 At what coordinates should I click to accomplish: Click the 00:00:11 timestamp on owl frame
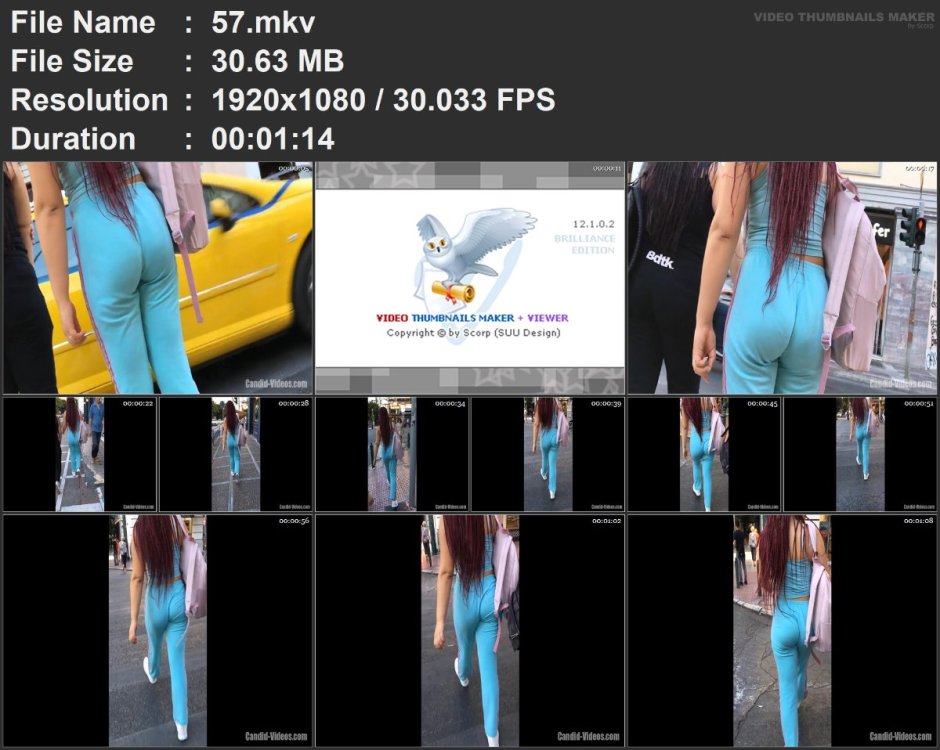coord(607,168)
